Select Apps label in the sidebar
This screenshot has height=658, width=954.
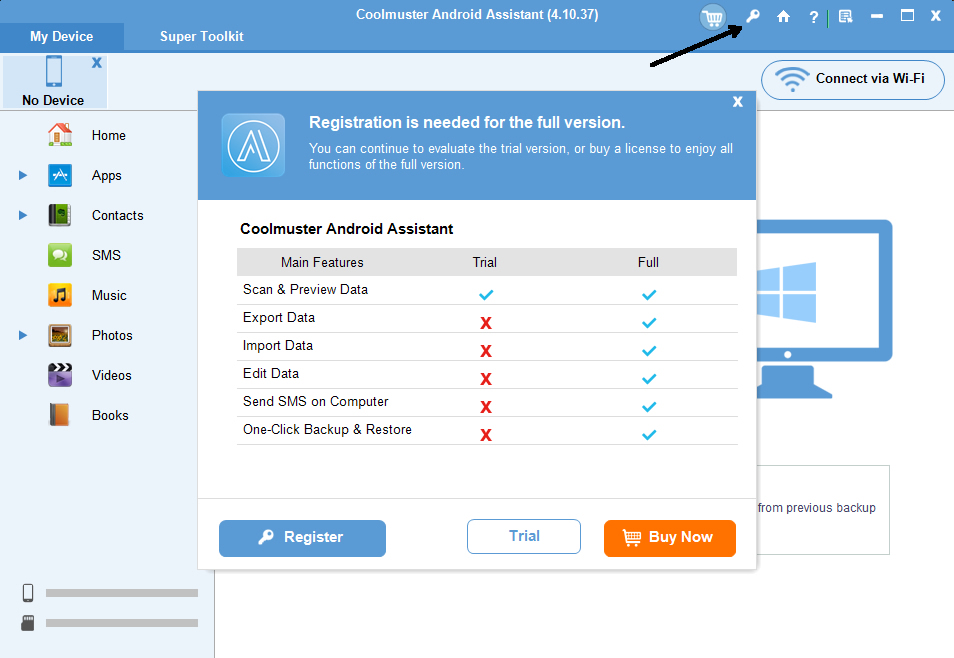(x=106, y=176)
